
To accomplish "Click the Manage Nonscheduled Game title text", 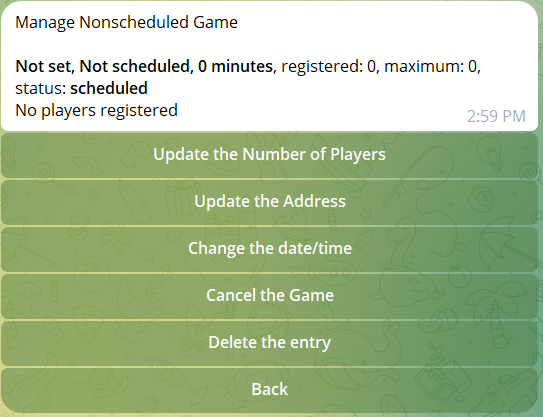I will point(126,23).
